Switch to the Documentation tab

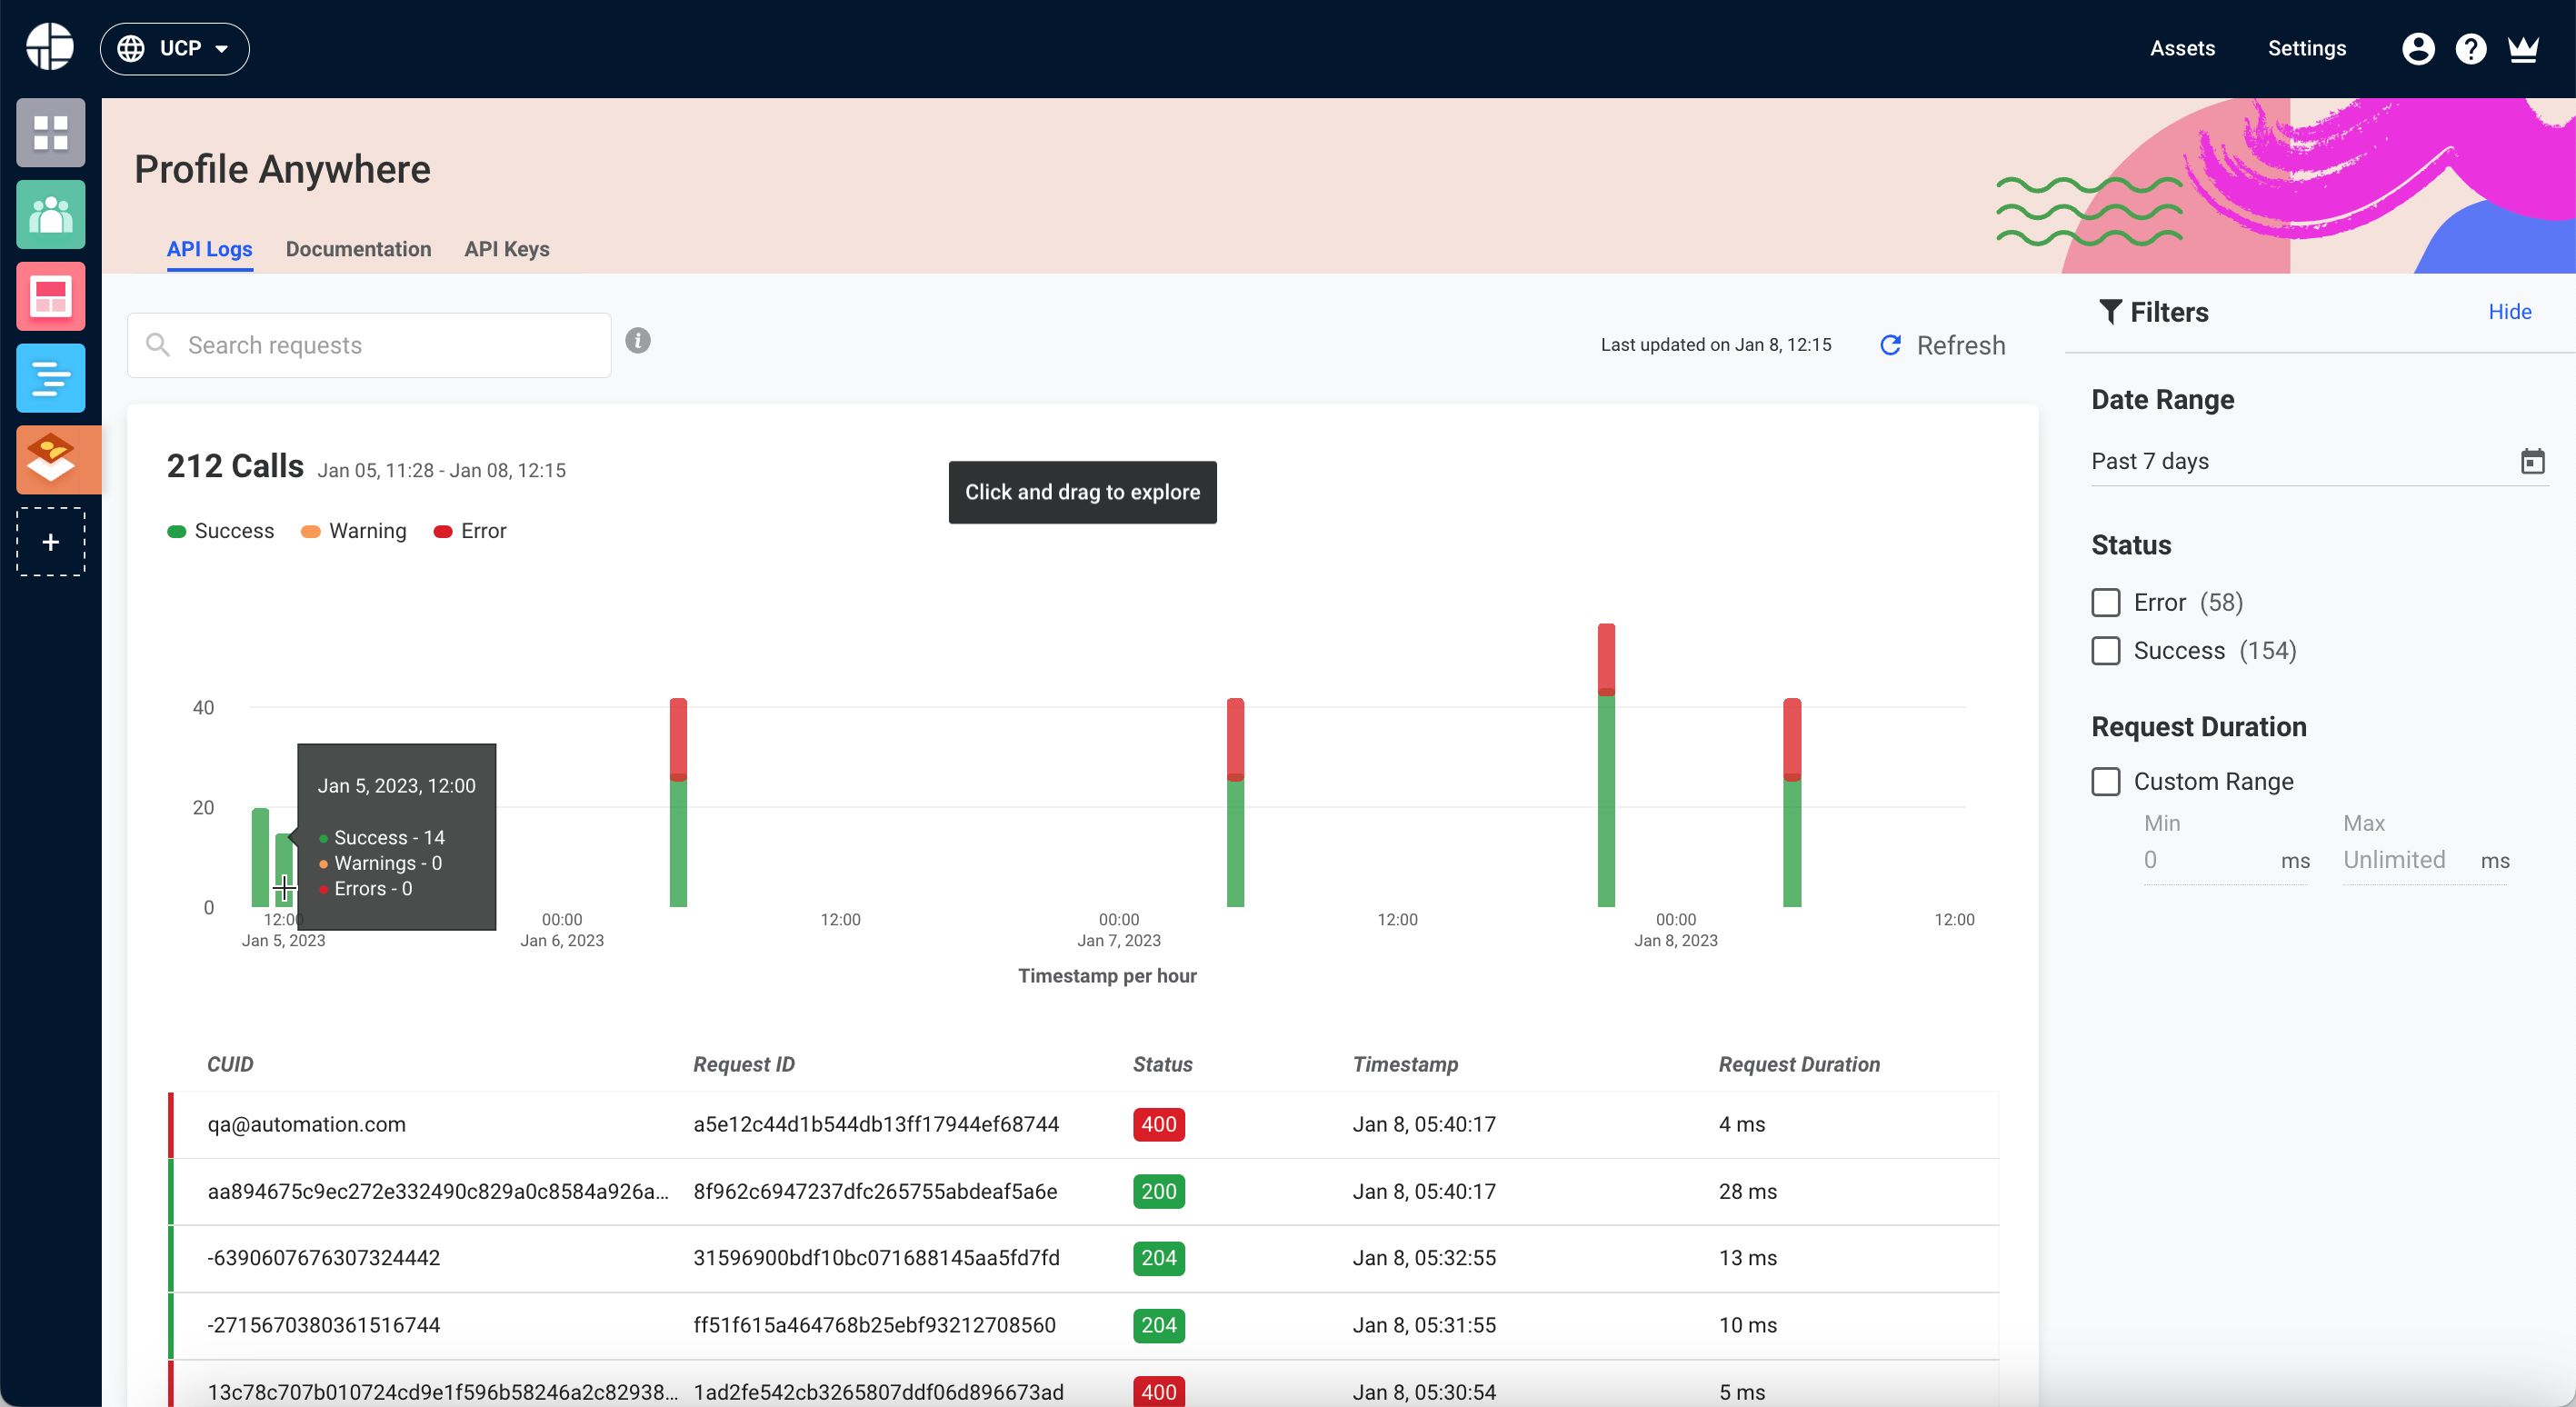point(358,249)
